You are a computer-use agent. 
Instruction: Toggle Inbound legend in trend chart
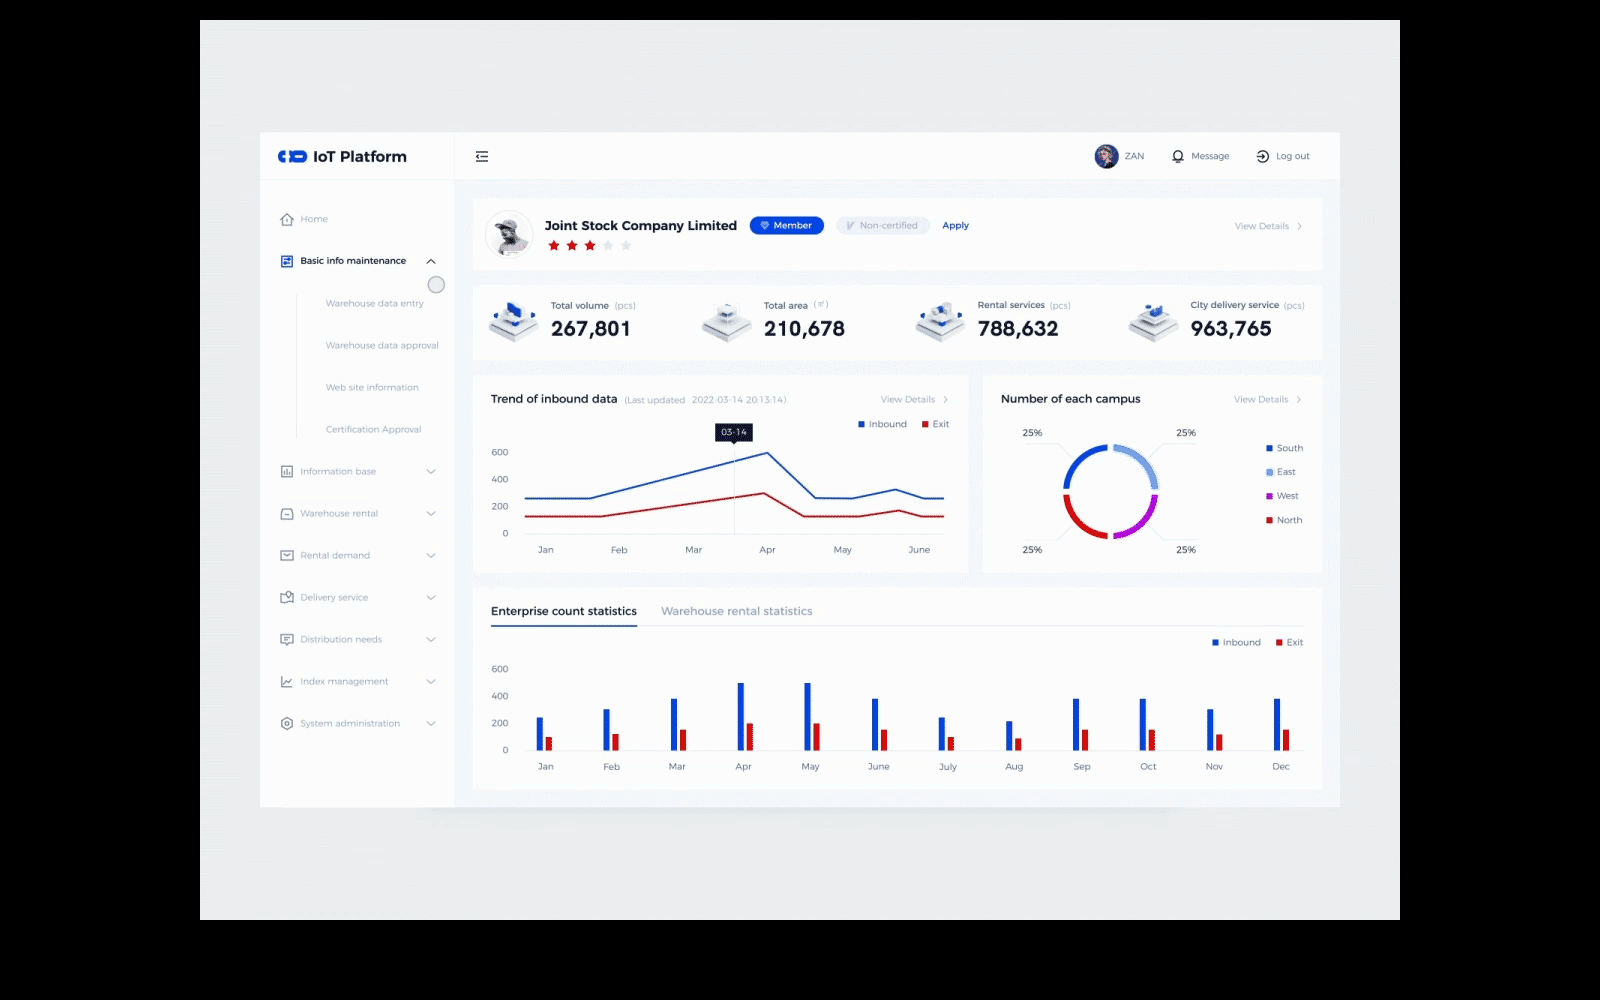click(882, 424)
